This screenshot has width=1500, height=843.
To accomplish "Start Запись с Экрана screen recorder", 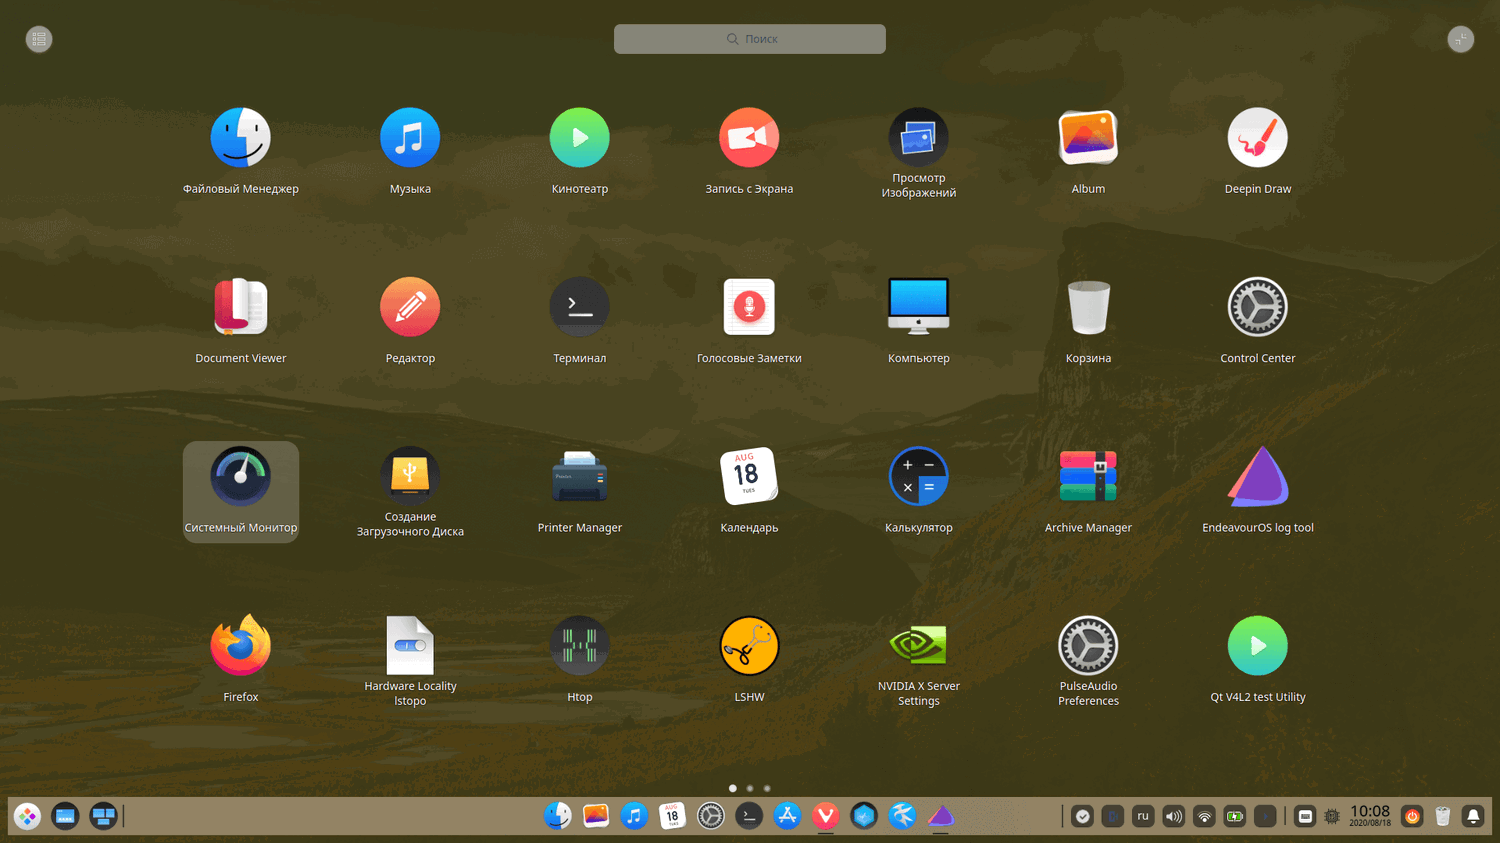I will 749,138.
